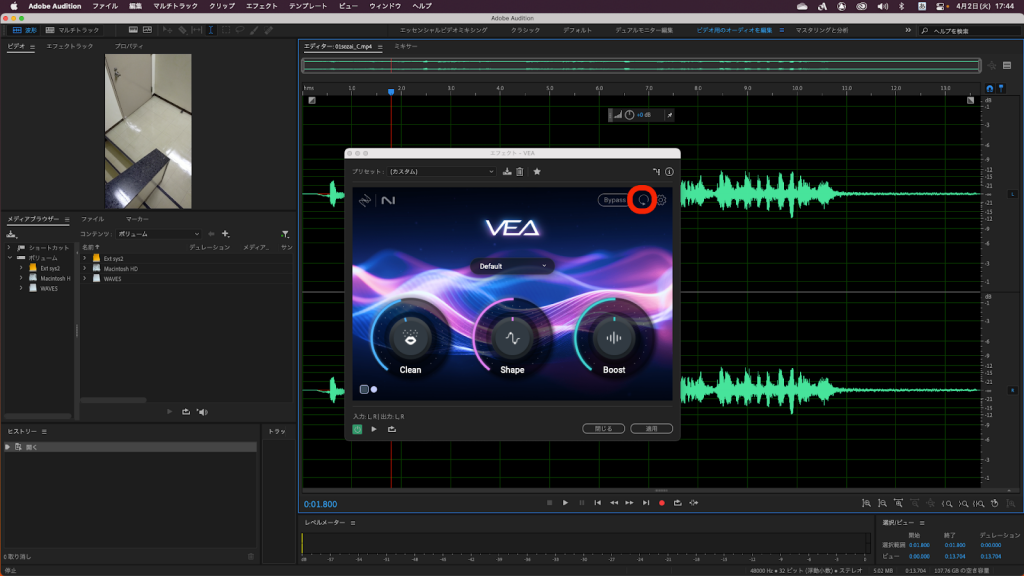Move playhead to previous marker
Screen dimensions: 1024x576
[598, 503]
